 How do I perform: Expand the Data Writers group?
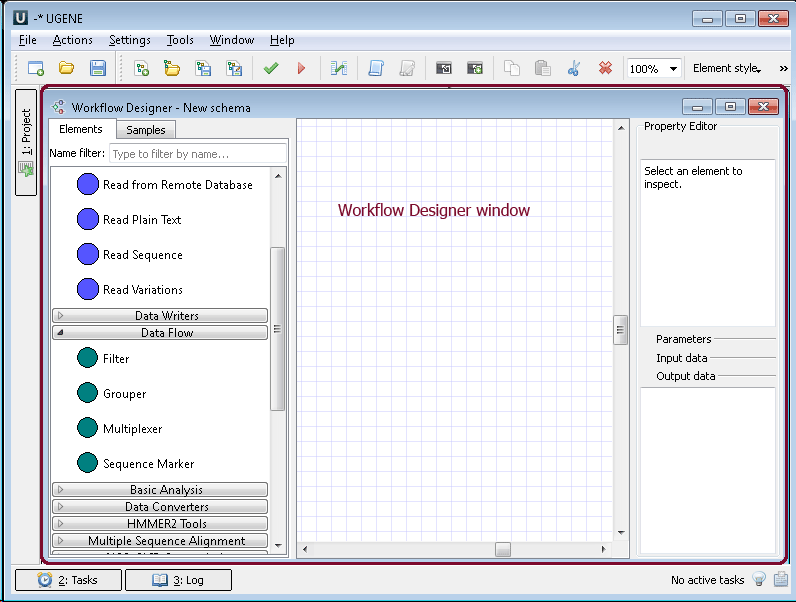pyautogui.click(x=160, y=315)
